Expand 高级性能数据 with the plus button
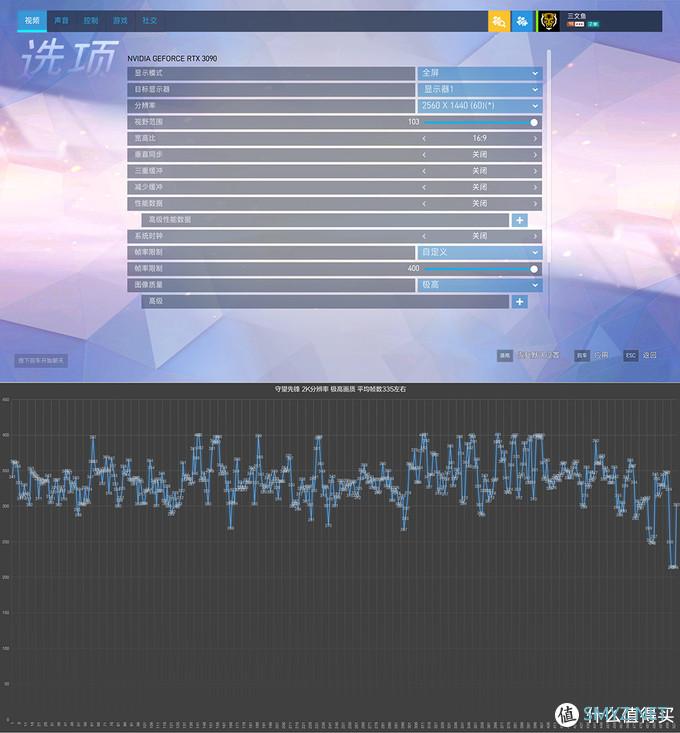680x733 pixels. [520, 220]
